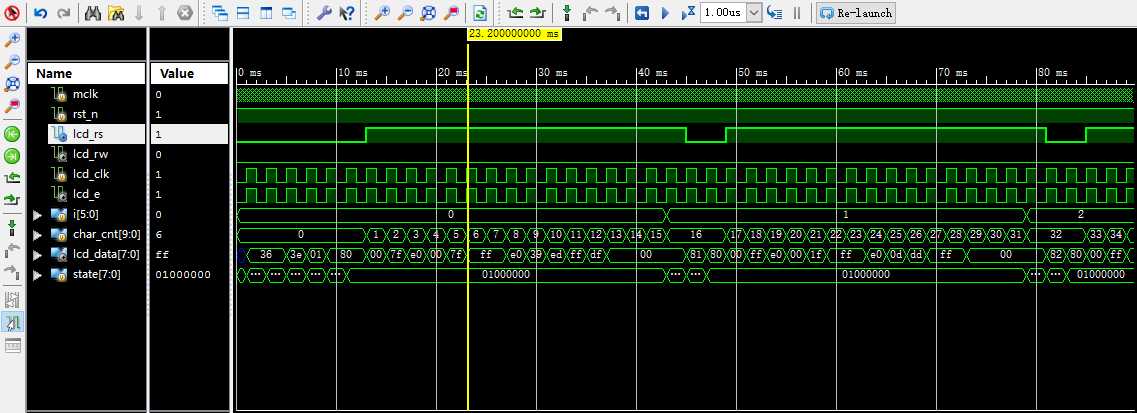
Task: Click the wrench settings icon
Action: (324, 12)
